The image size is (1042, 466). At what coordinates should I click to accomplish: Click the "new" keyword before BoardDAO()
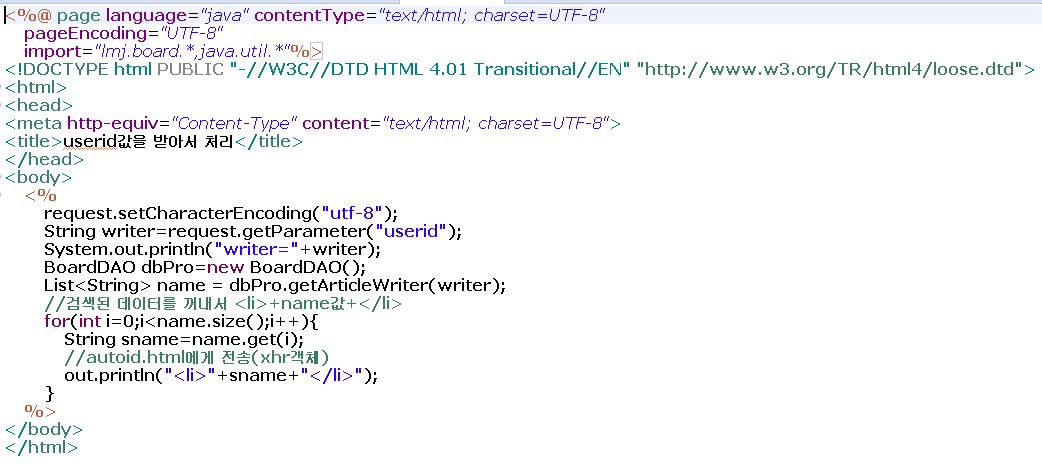click(226, 267)
